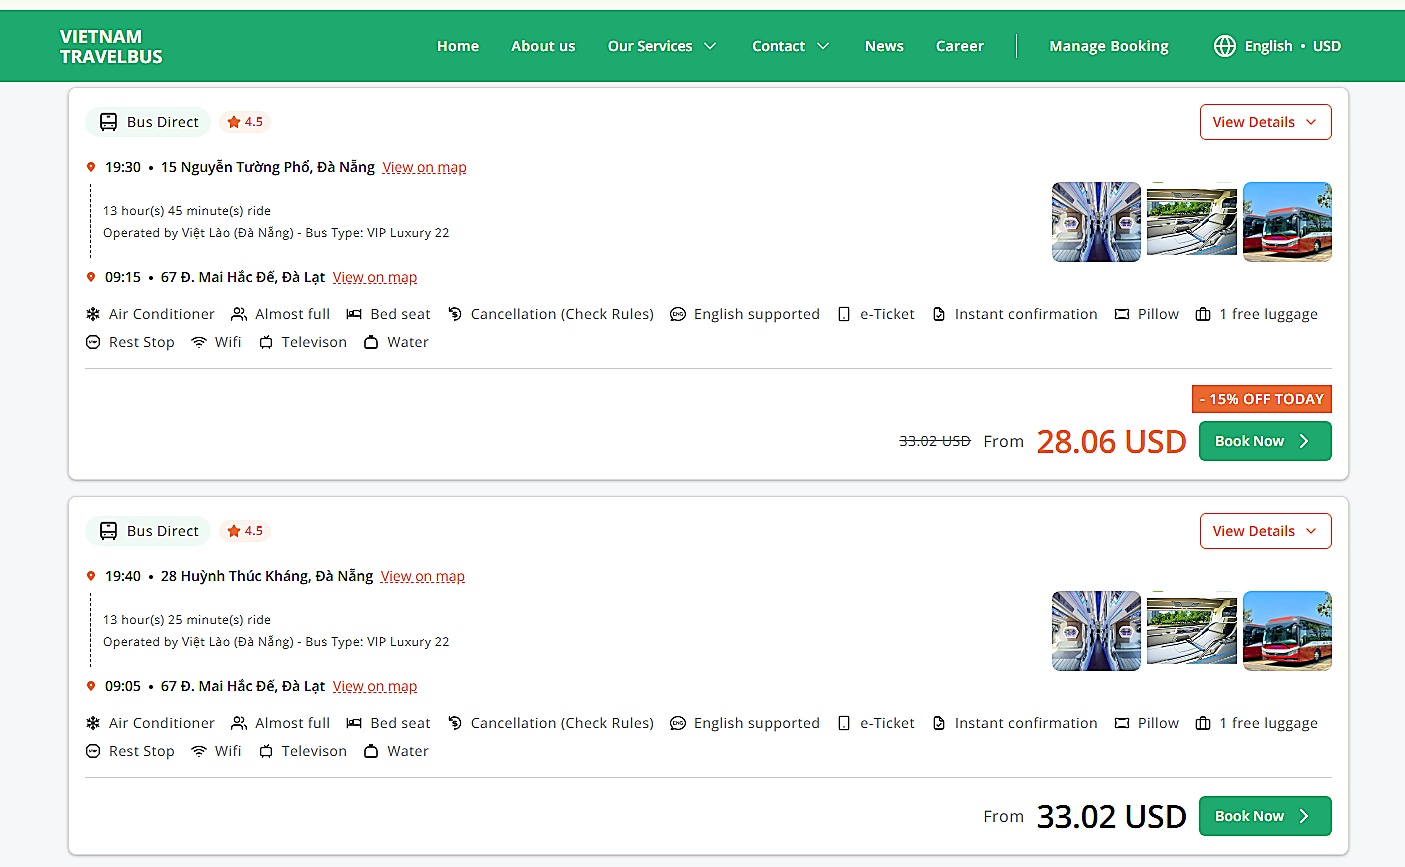Viewport: 1405px width, 867px height.
Task: Click 4.5 star rating on 19:40 trip
Action: click(245, 531)
